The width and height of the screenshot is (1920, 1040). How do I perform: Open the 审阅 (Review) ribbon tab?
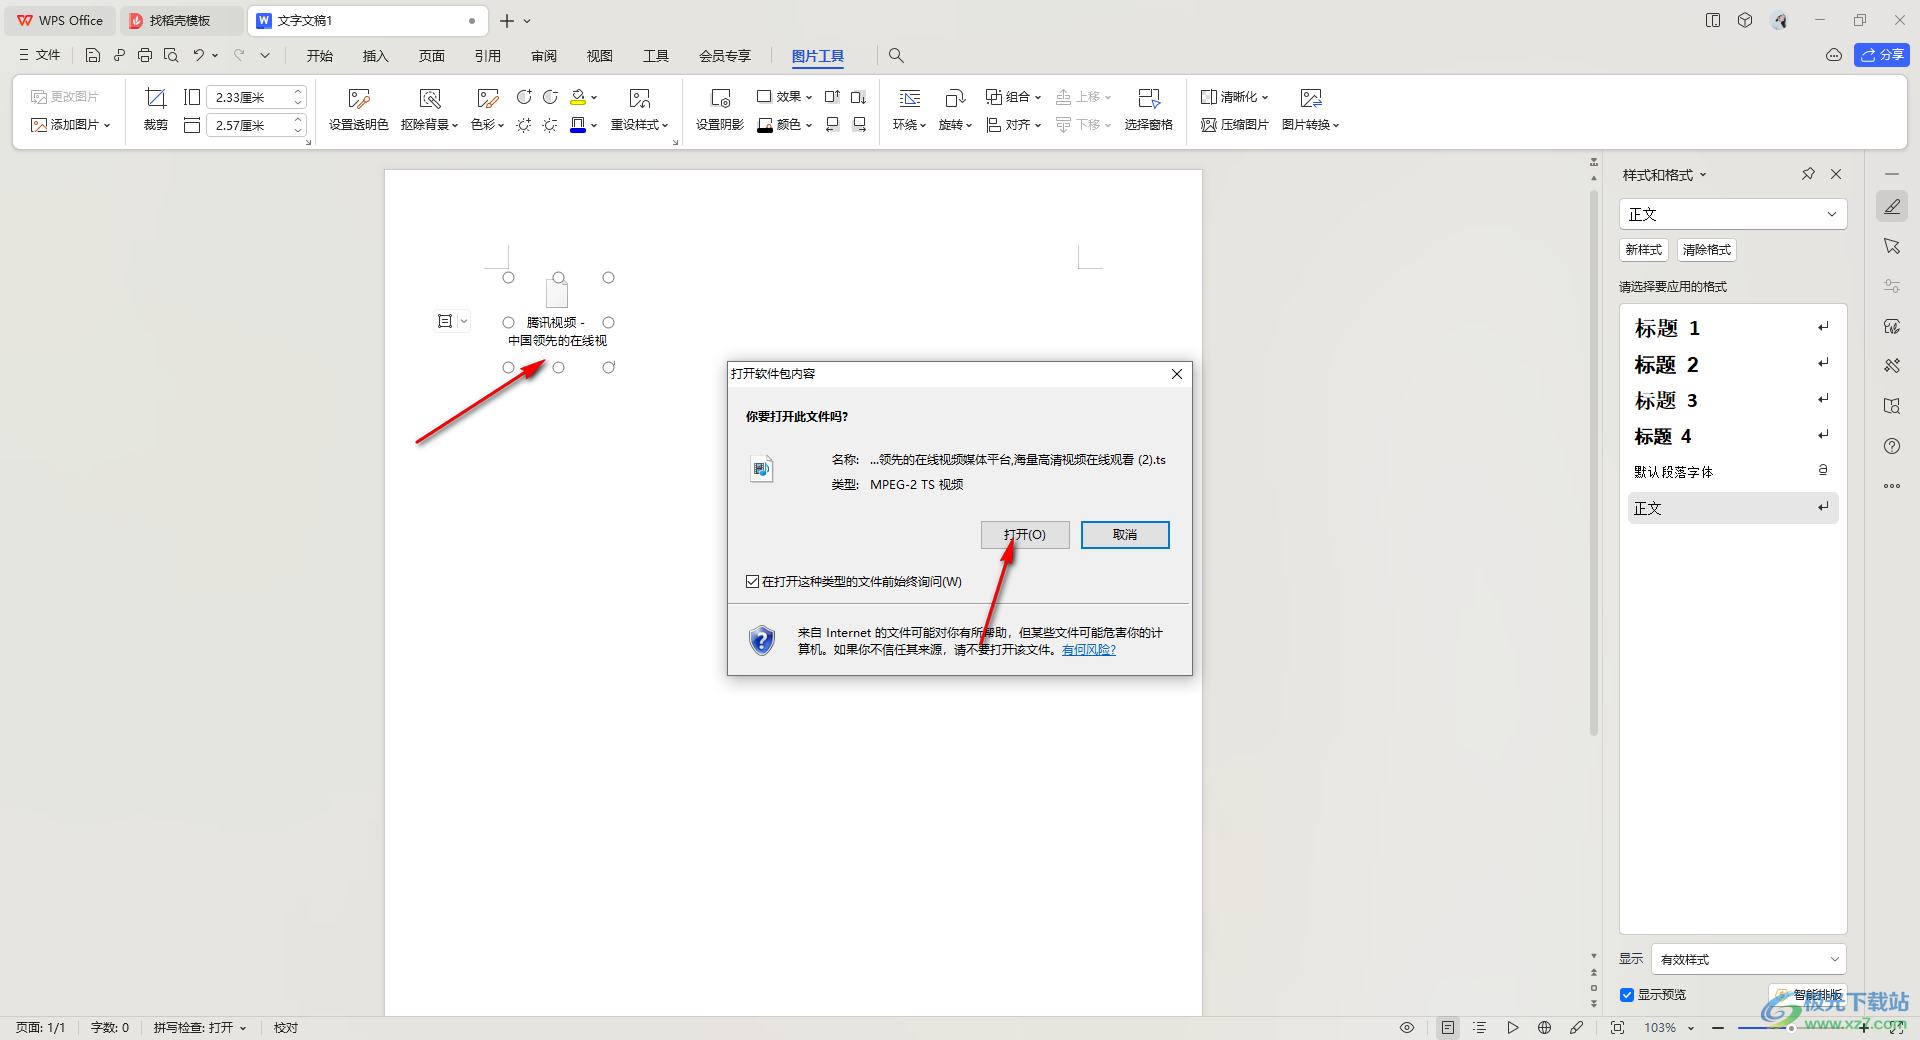544,56
